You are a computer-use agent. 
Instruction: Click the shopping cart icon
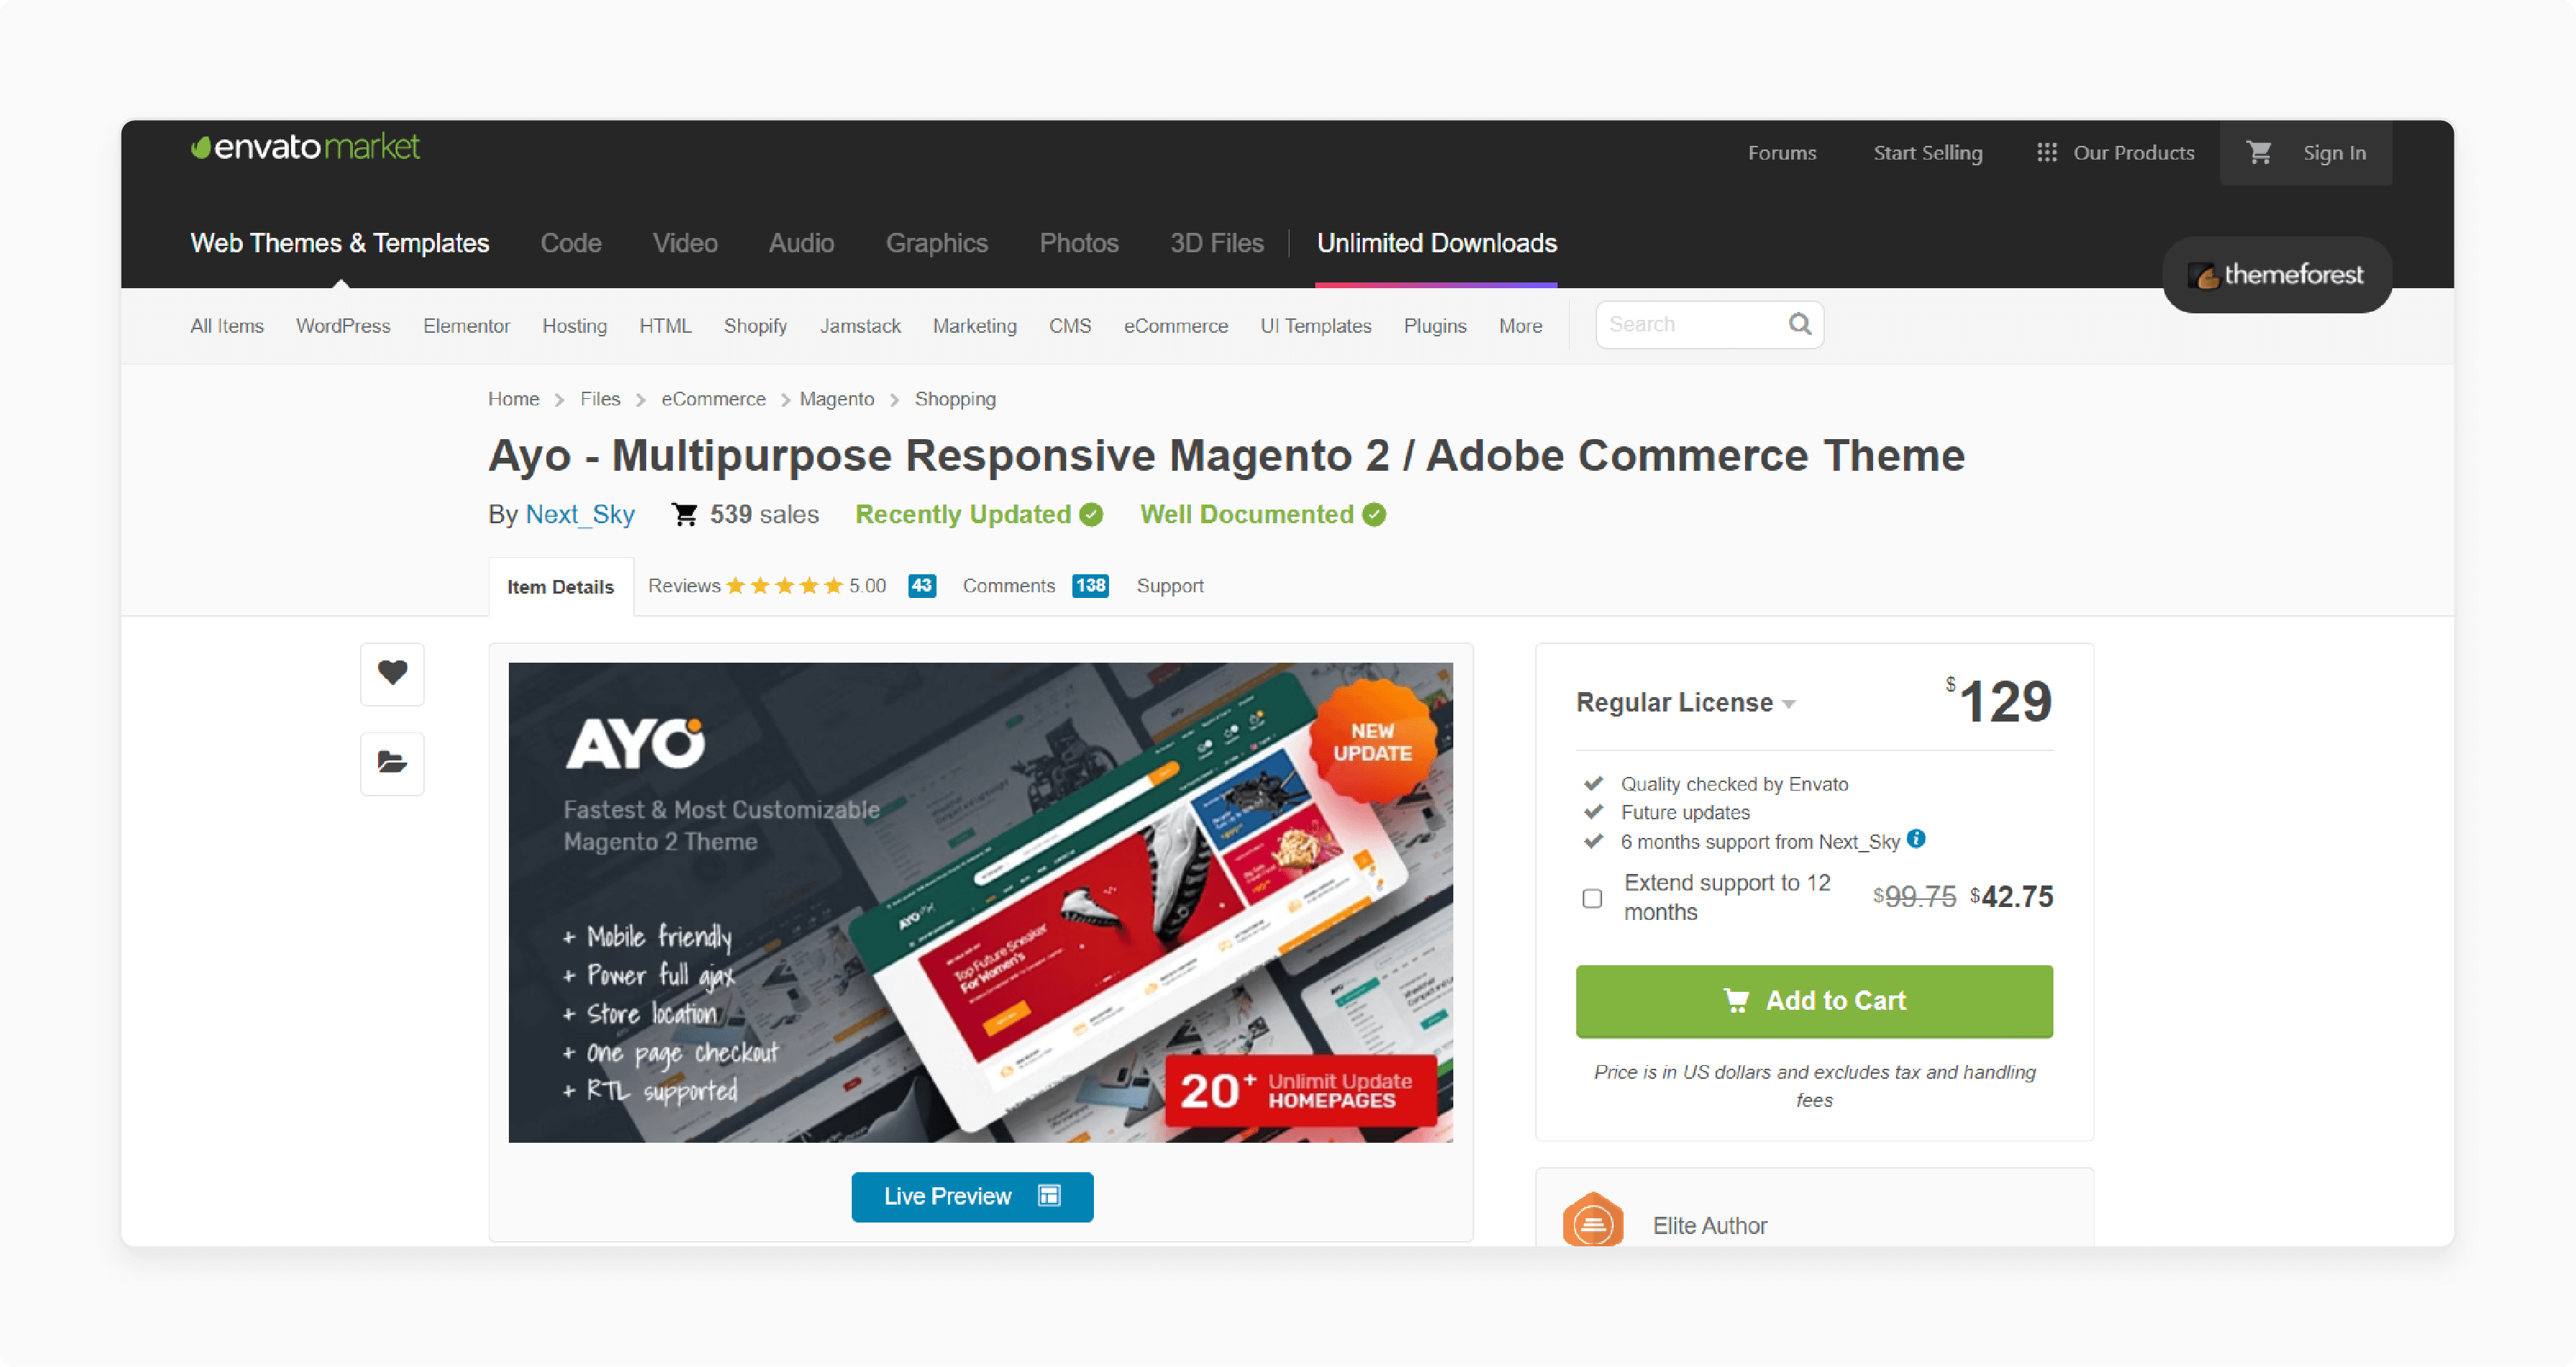coord(2258,153)
